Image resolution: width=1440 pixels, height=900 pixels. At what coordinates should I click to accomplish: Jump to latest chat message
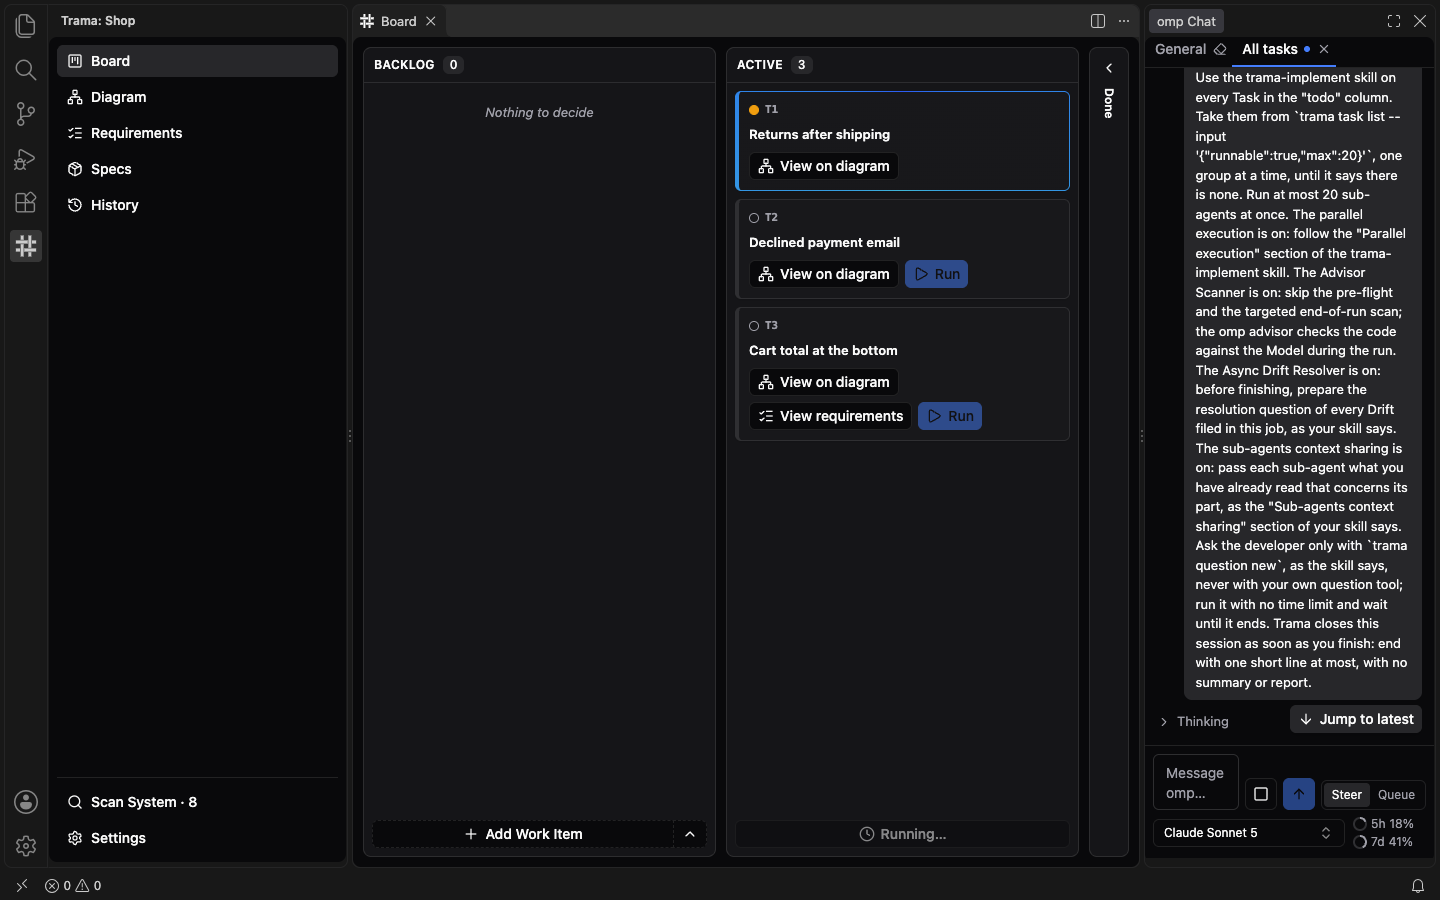[x=1356, y=719]
